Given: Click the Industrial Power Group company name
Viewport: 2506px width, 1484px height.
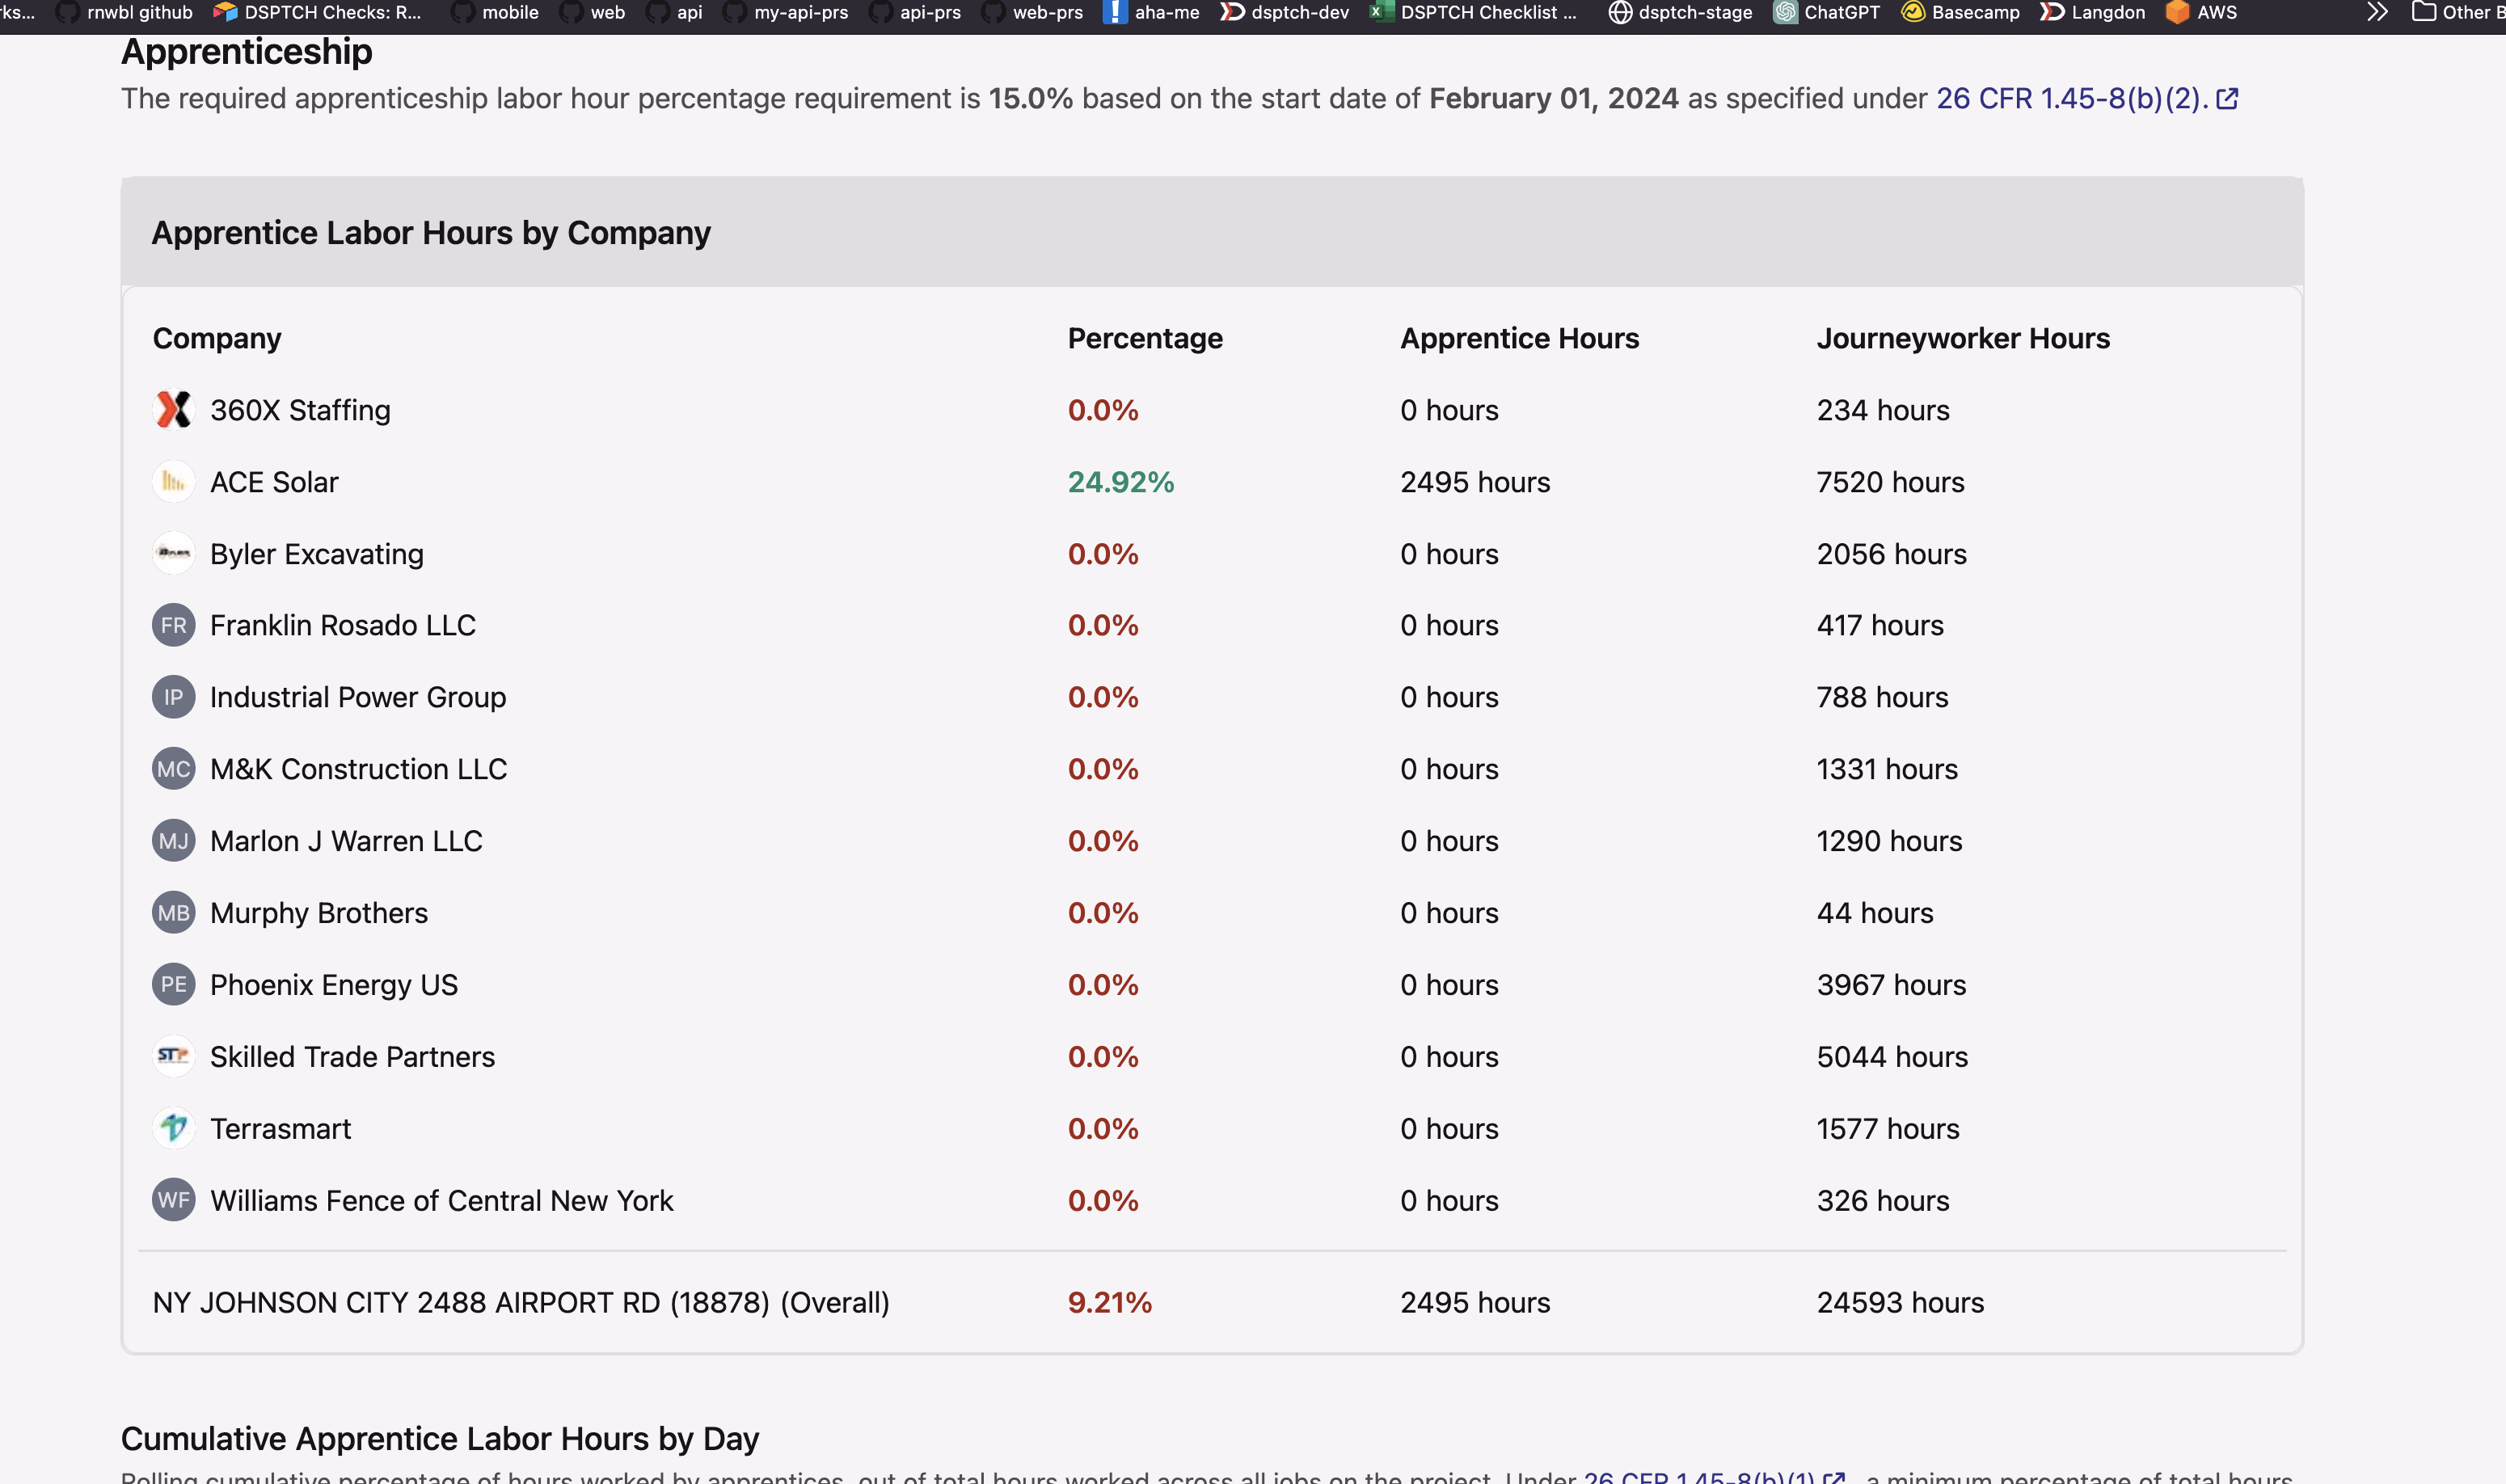Looking at the screenshot, I should (x=358, y=697).
